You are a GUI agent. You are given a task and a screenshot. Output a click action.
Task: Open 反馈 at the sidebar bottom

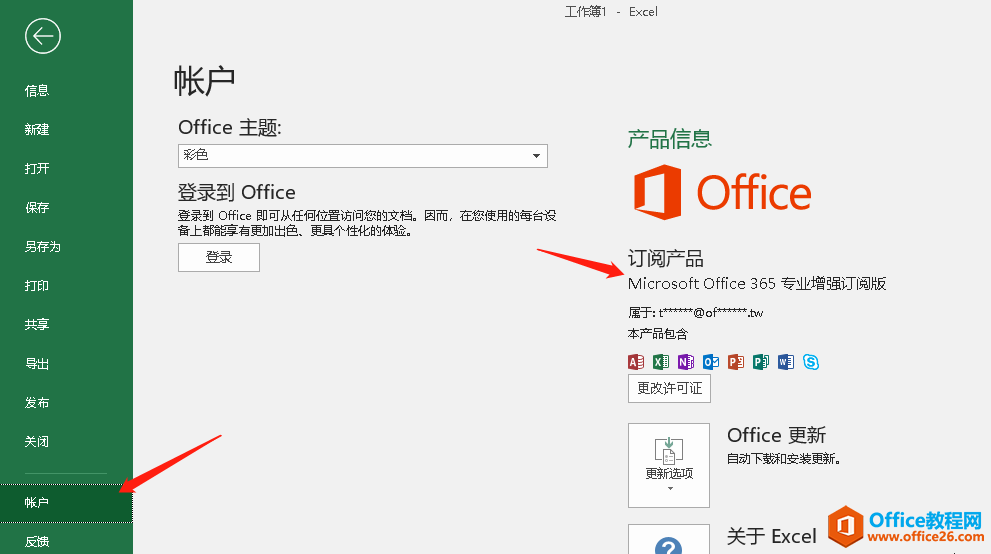pyautogui.click(x=37, y=541)
